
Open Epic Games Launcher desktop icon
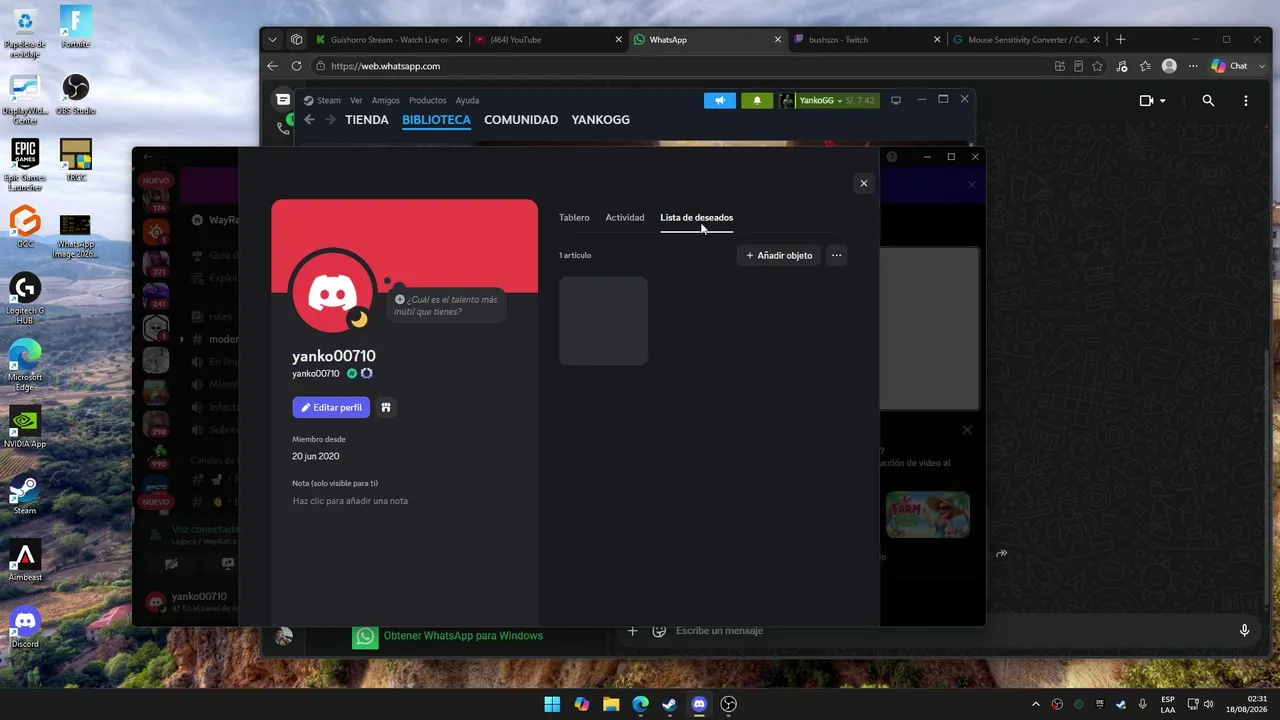(x=25, y=165)
